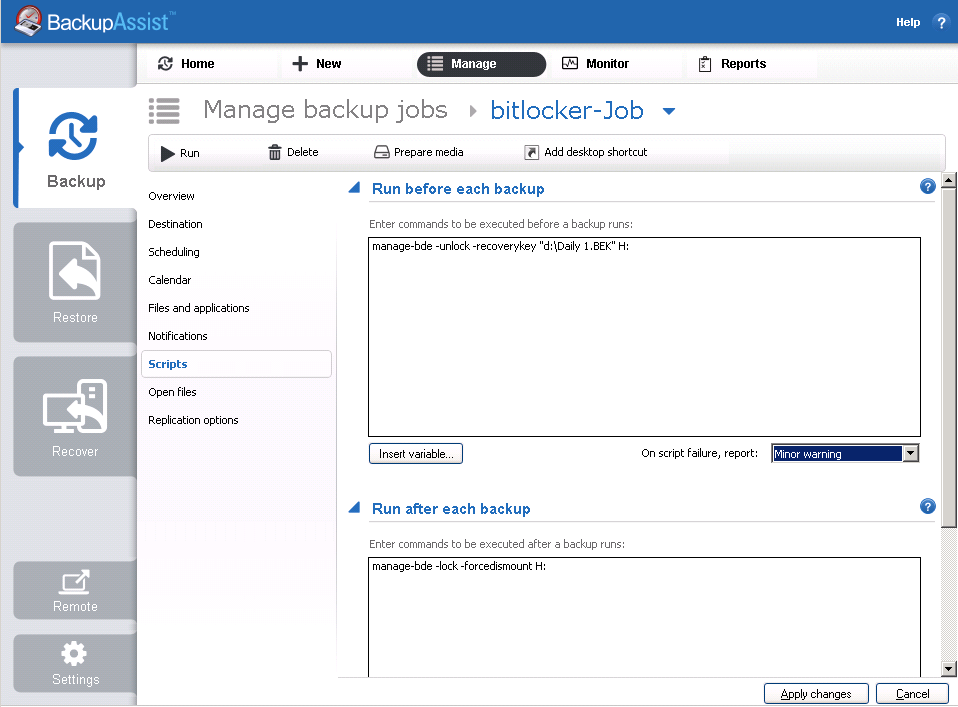The height and width of the screenshot is (707, 958).
Task: Open the Settings gear section
Action: (75, 663)
